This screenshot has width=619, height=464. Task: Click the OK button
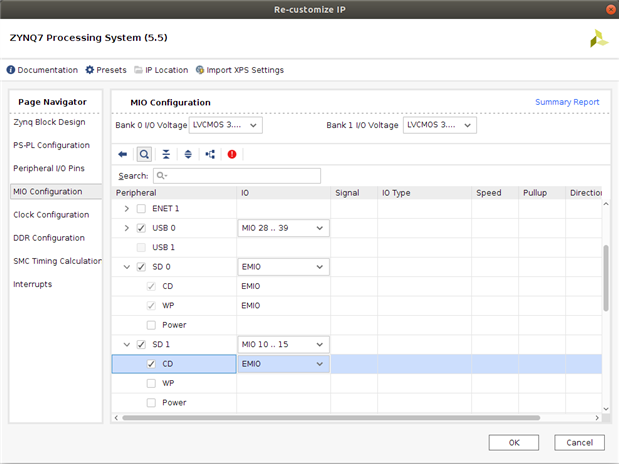click(x=514, y=442)
